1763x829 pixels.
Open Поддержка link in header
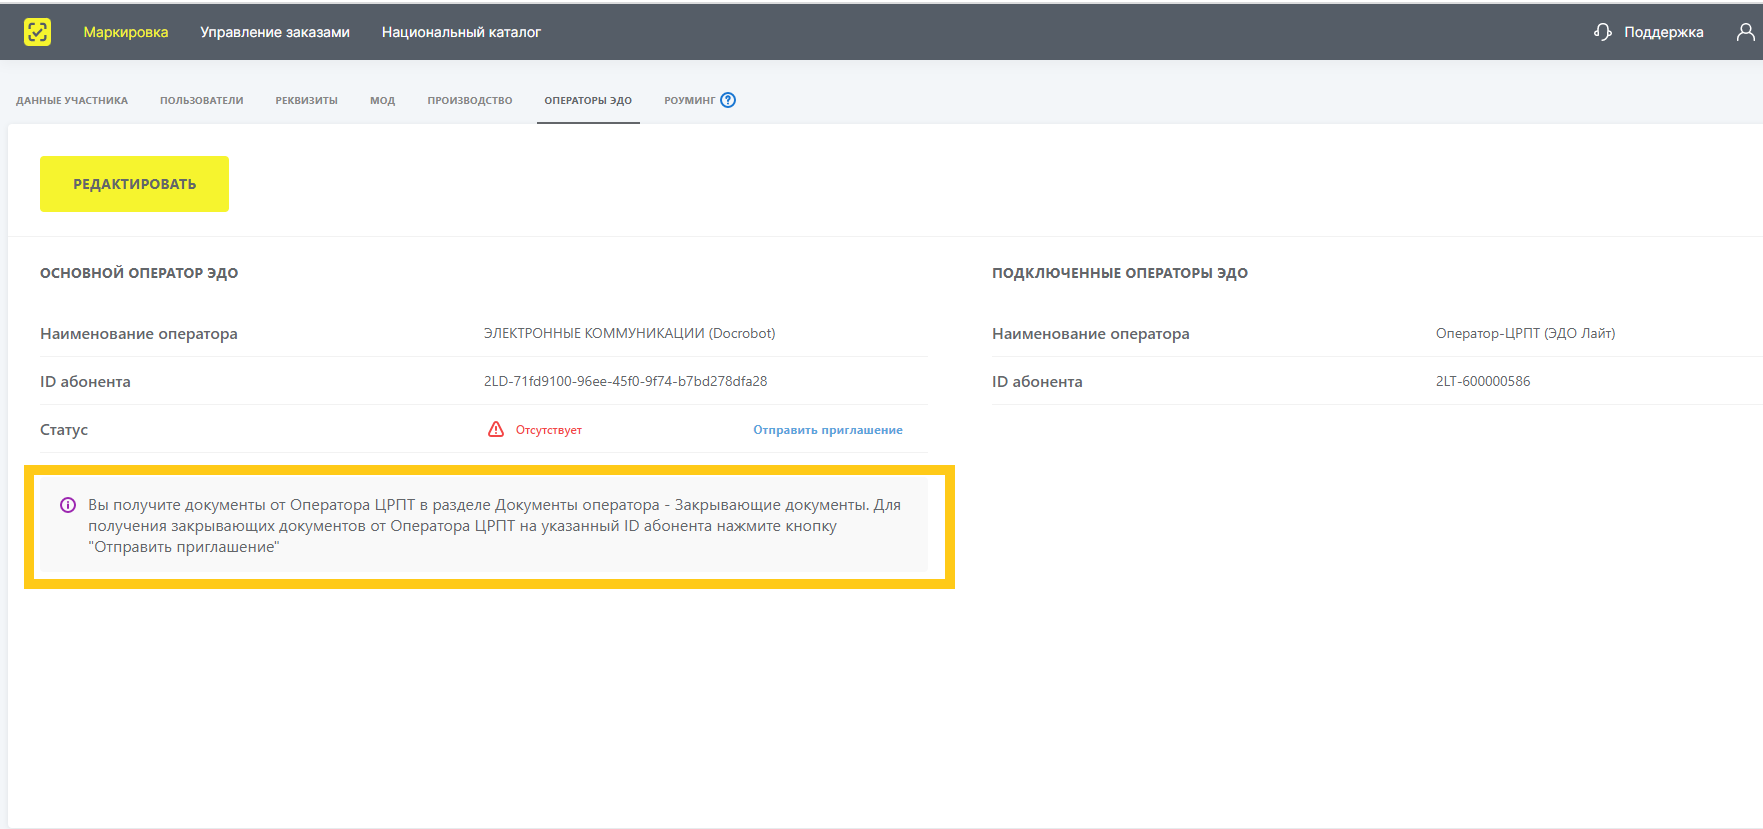(1663, 32)
